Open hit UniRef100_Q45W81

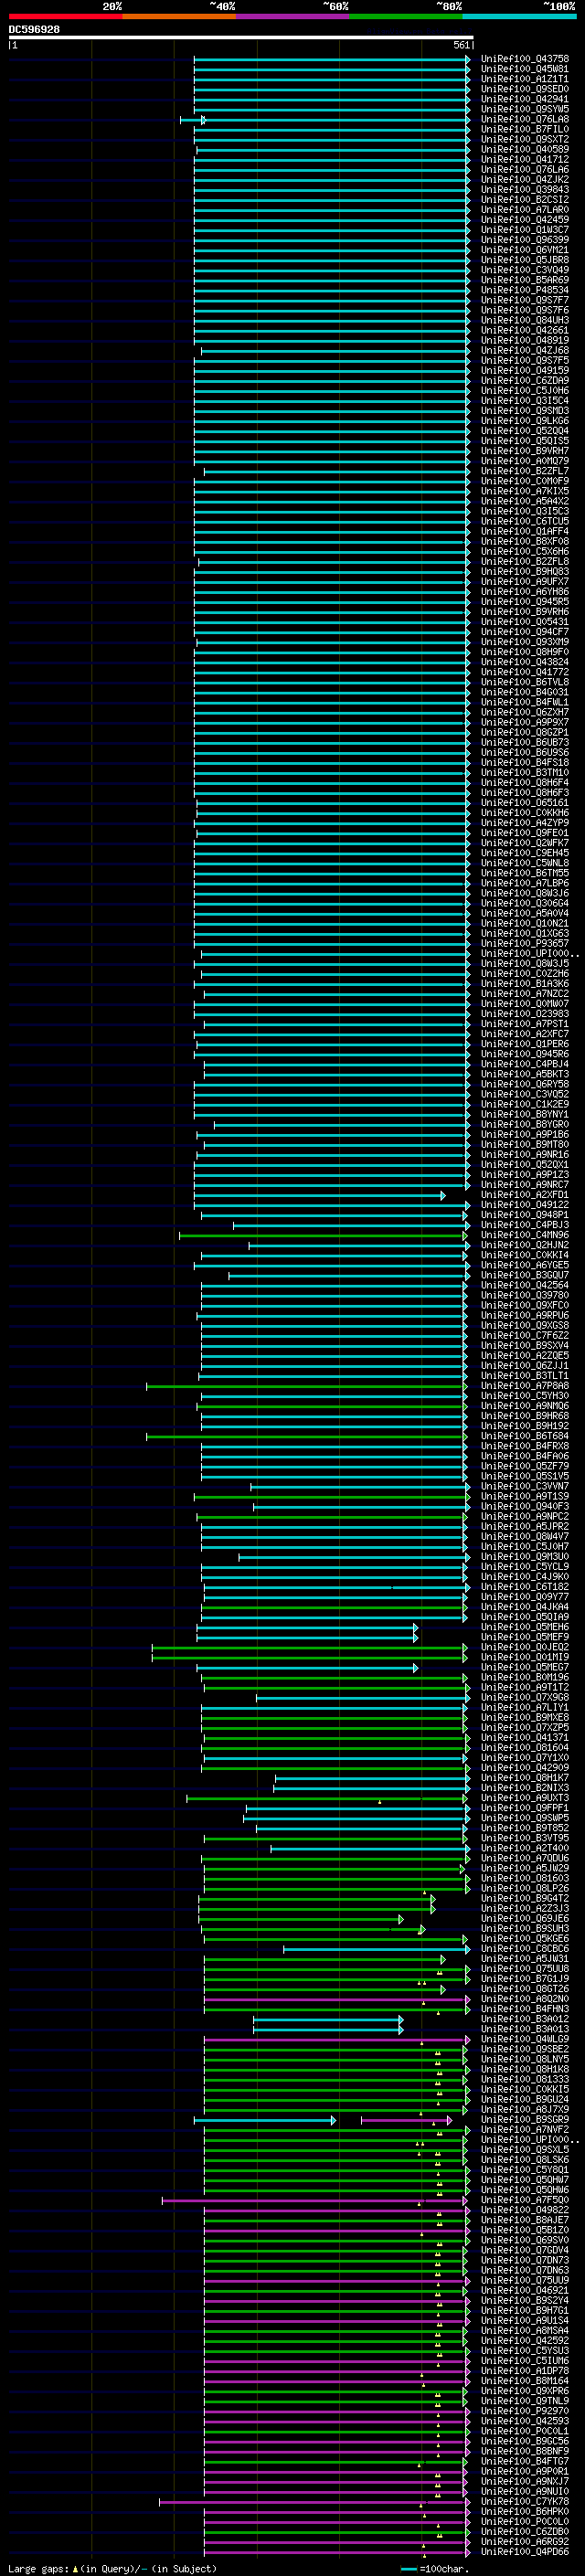tap(525, 69)
